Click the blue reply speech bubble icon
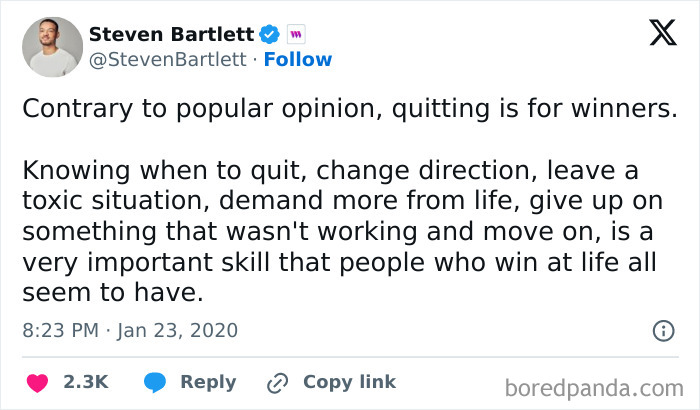 click(154, 382)
